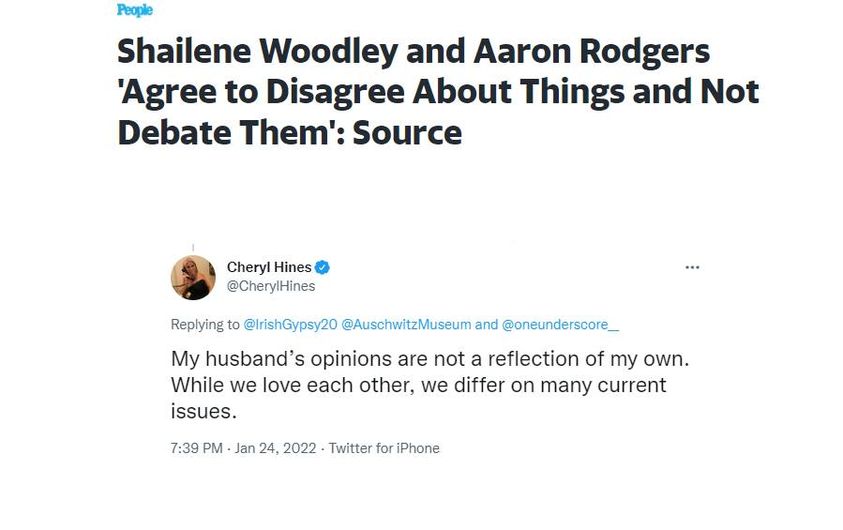
Task: Open Cheryl Hines profile avatar
Action: click(193, 277)
